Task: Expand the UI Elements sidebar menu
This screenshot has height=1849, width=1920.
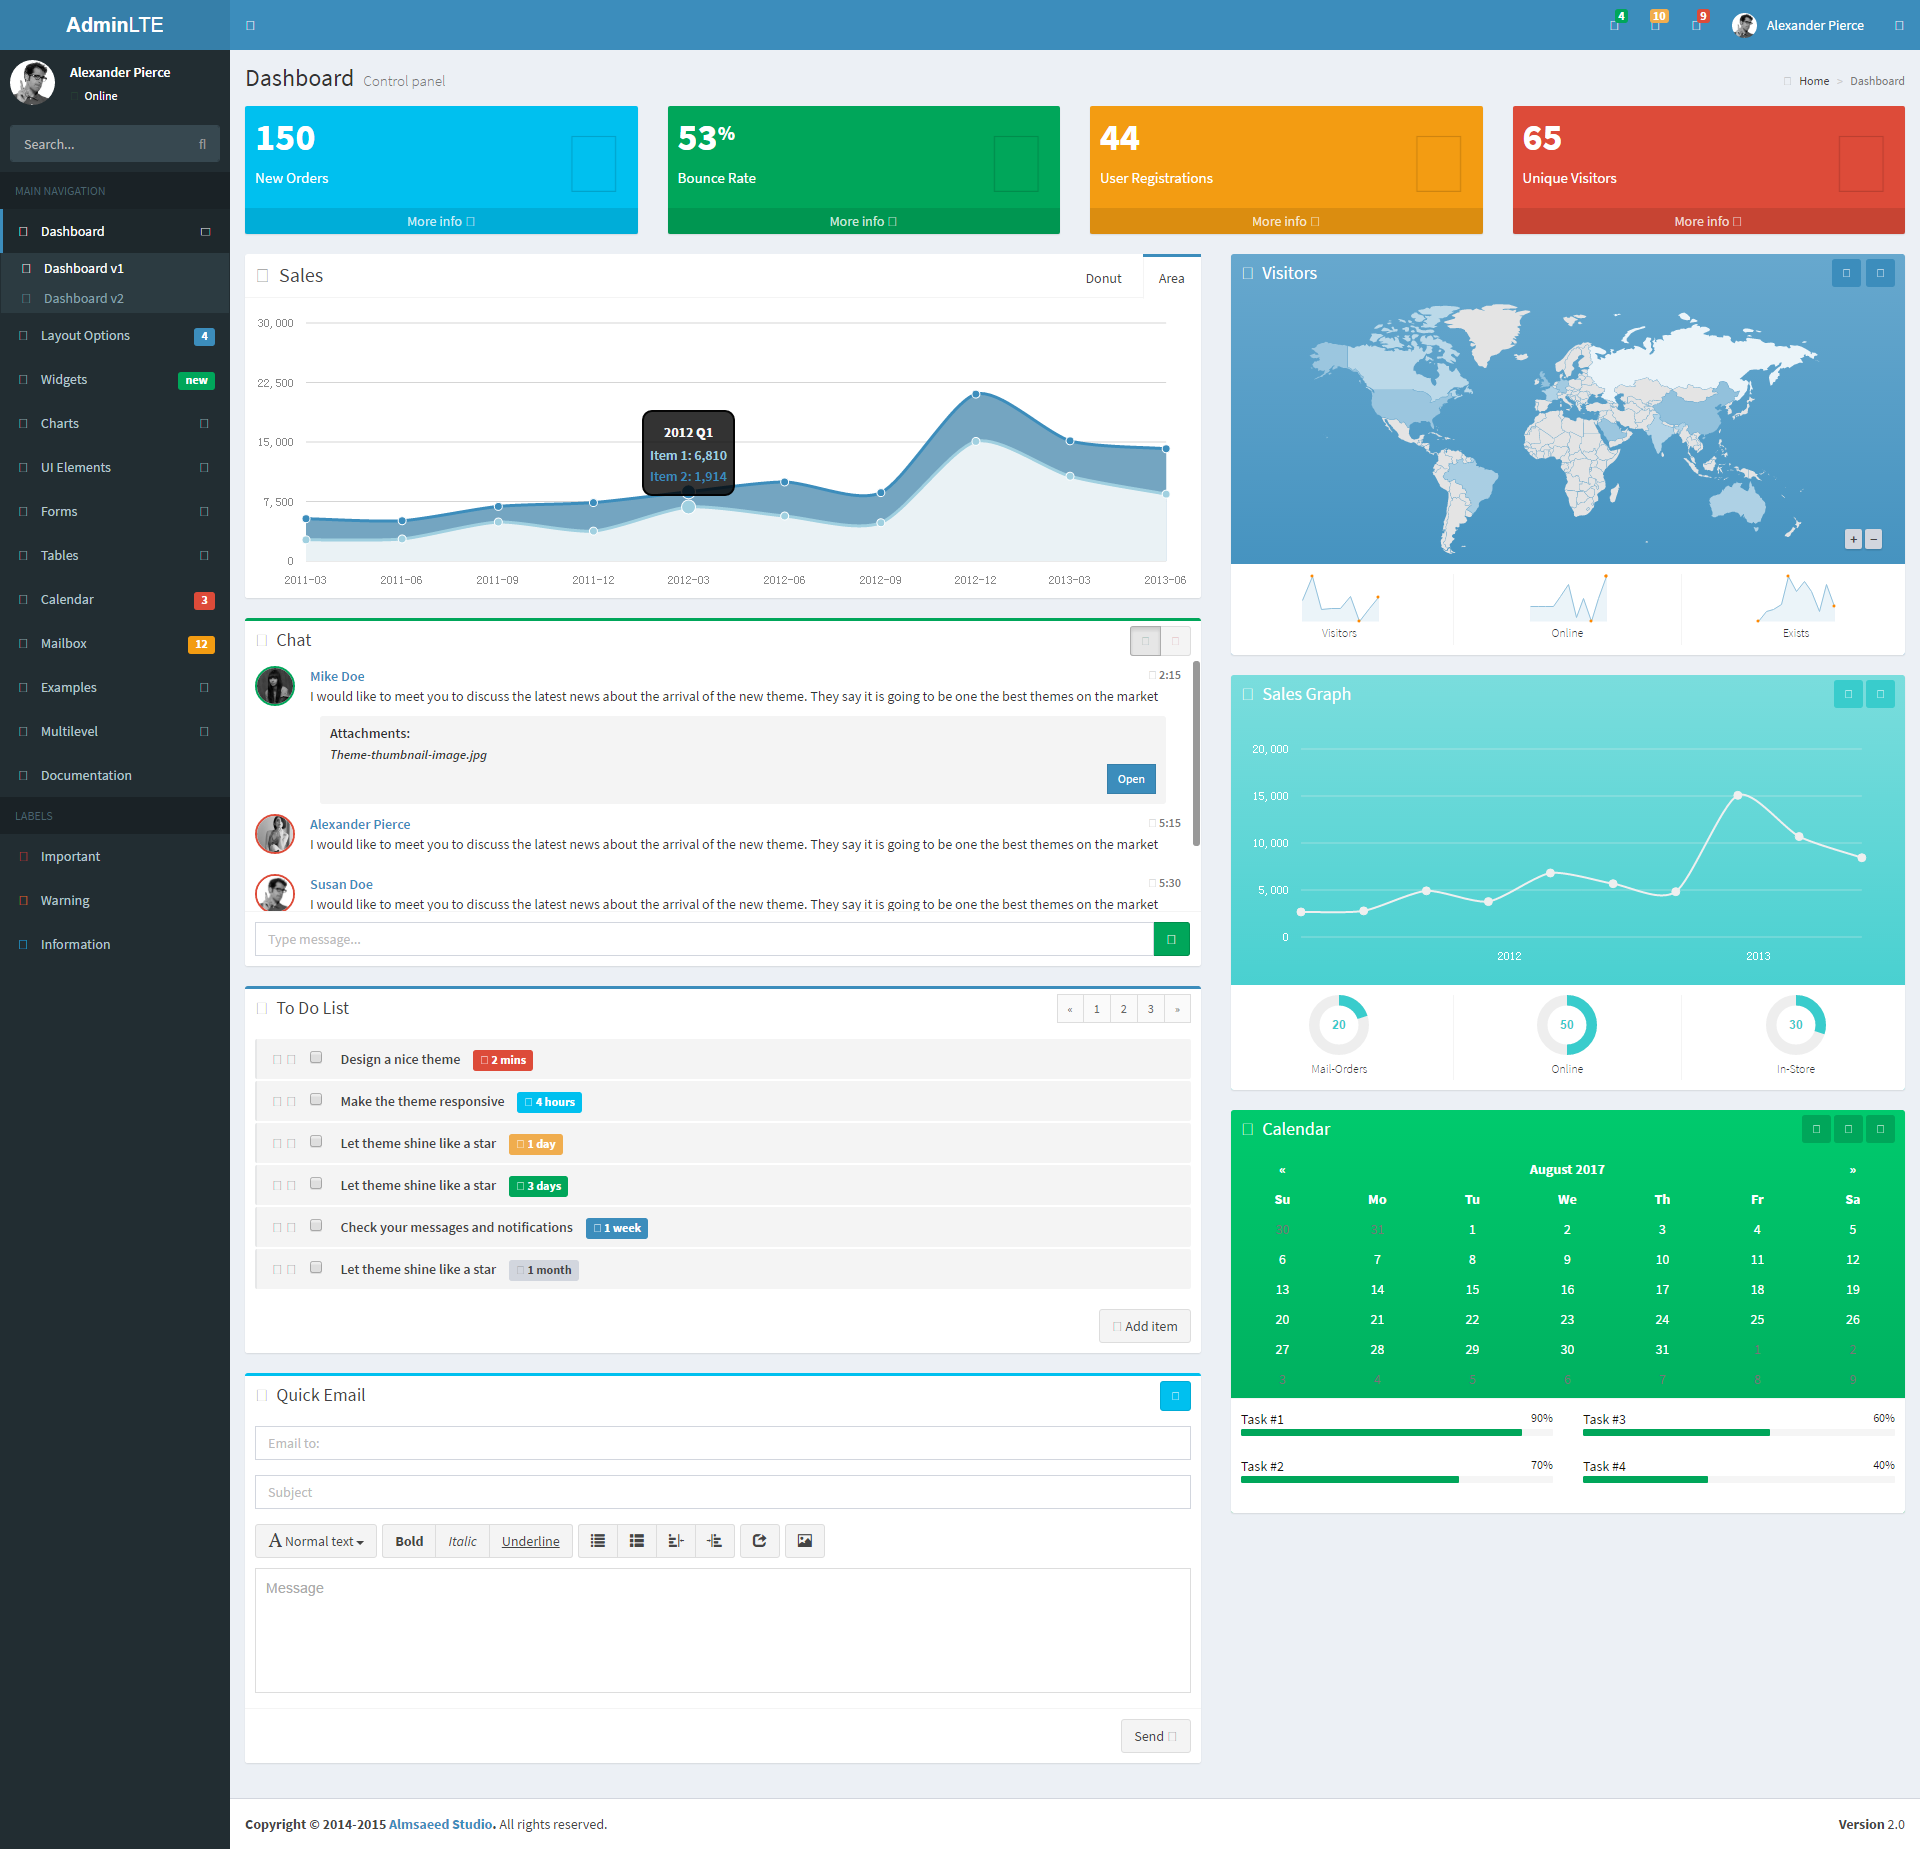Action: [x=115, y=468]
